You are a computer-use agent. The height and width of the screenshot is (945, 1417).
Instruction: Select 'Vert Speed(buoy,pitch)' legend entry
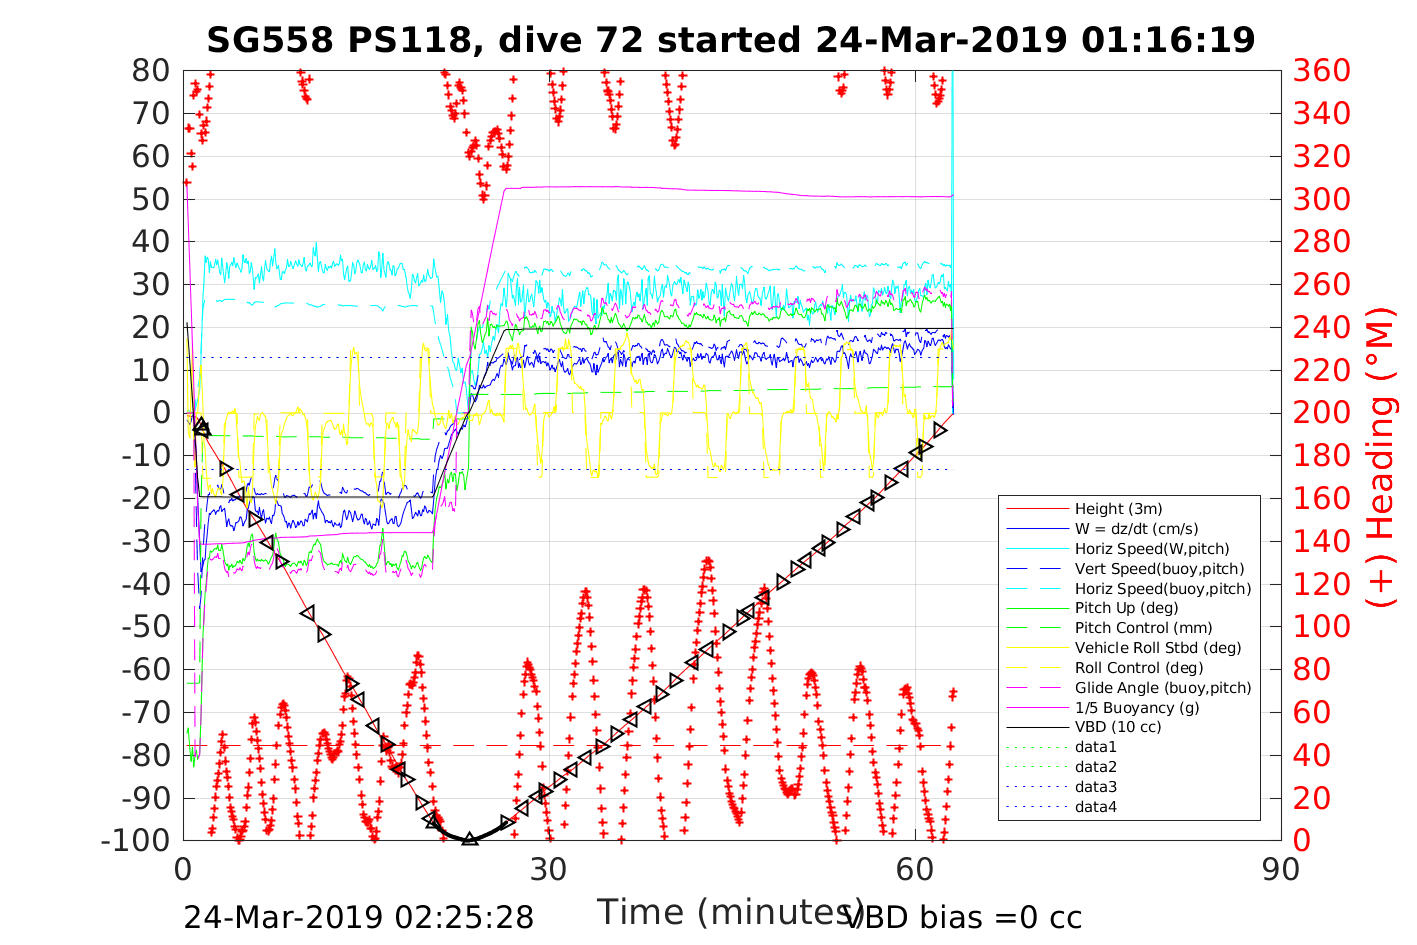[1160, 569]
